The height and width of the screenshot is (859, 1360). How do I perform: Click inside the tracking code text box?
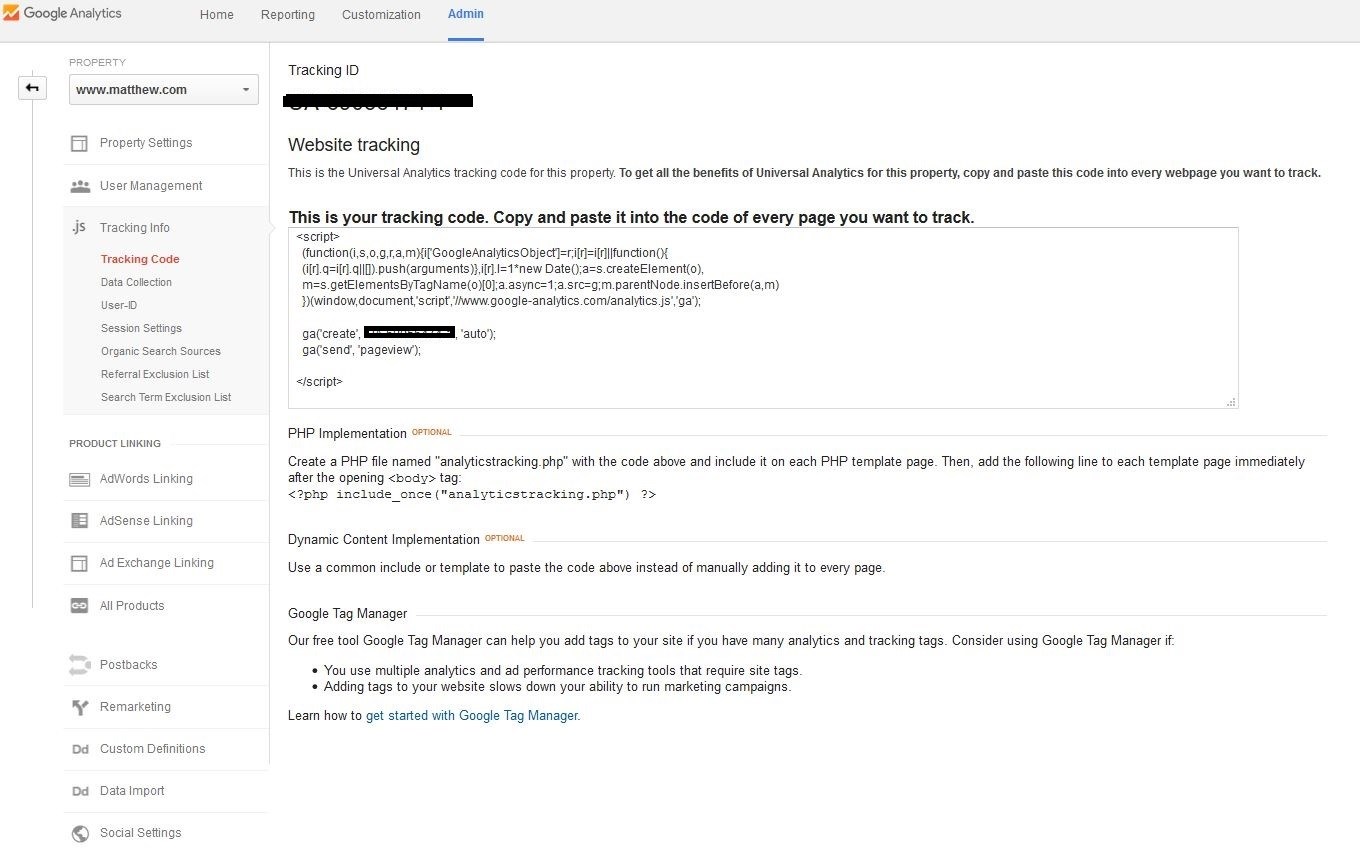763,317
